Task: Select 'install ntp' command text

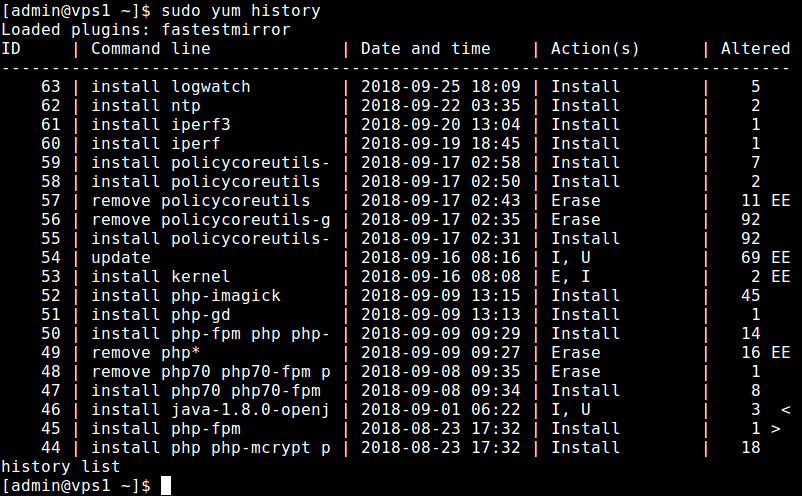Action: (x=146, y=105)
